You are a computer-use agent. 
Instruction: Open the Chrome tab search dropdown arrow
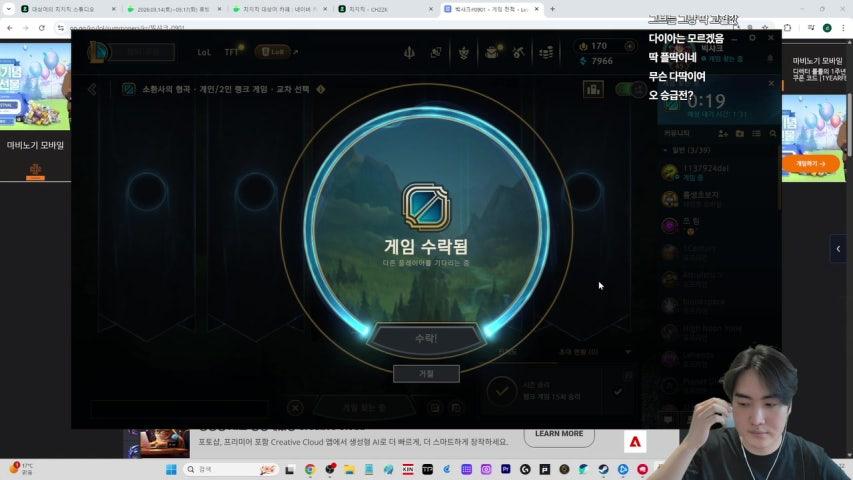(x=8, y=9)
